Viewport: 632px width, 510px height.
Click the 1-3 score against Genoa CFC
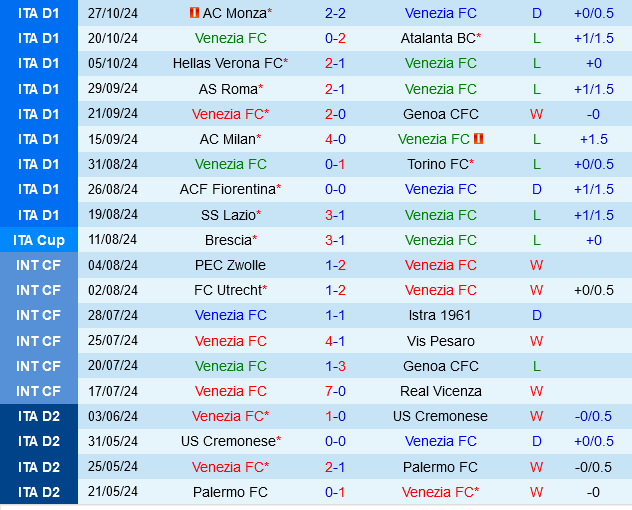335,366
